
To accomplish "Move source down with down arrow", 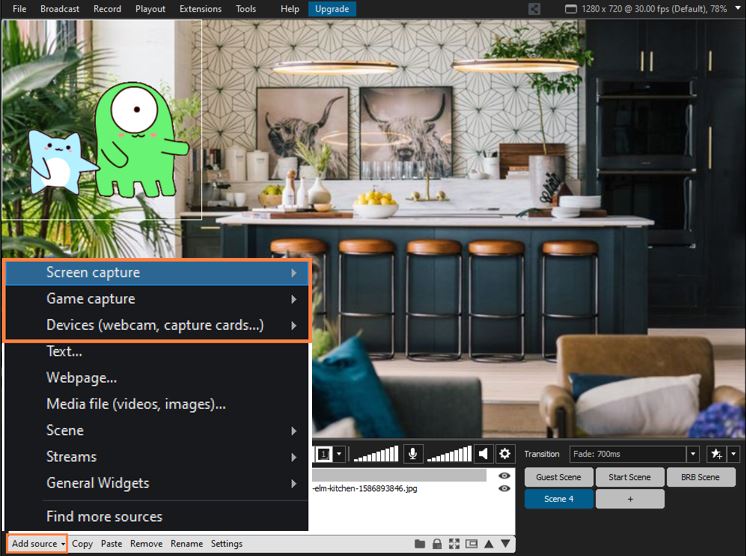I will (x=505, y=544).
